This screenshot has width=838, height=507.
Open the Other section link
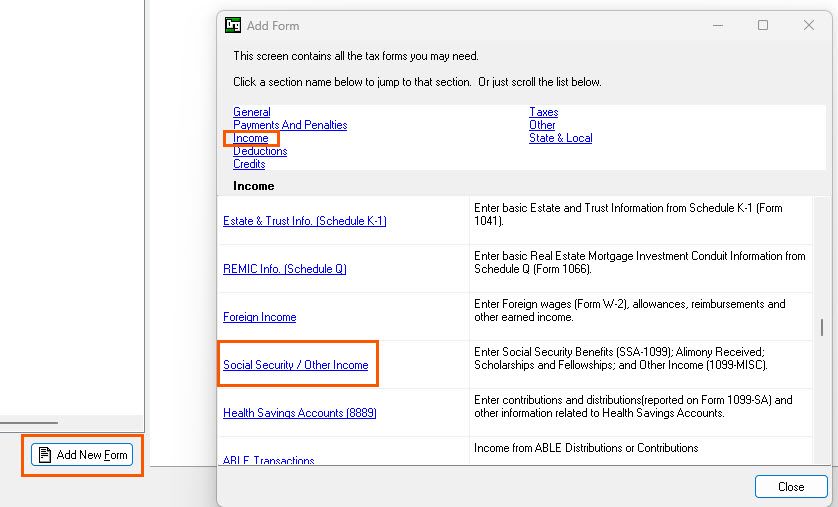click(542, 125)
